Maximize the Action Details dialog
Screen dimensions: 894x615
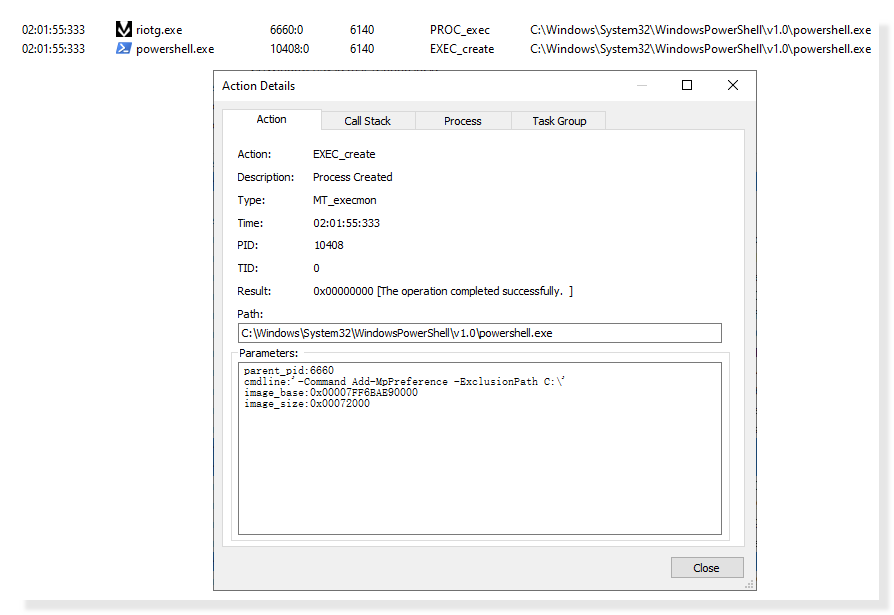point(687,85)
